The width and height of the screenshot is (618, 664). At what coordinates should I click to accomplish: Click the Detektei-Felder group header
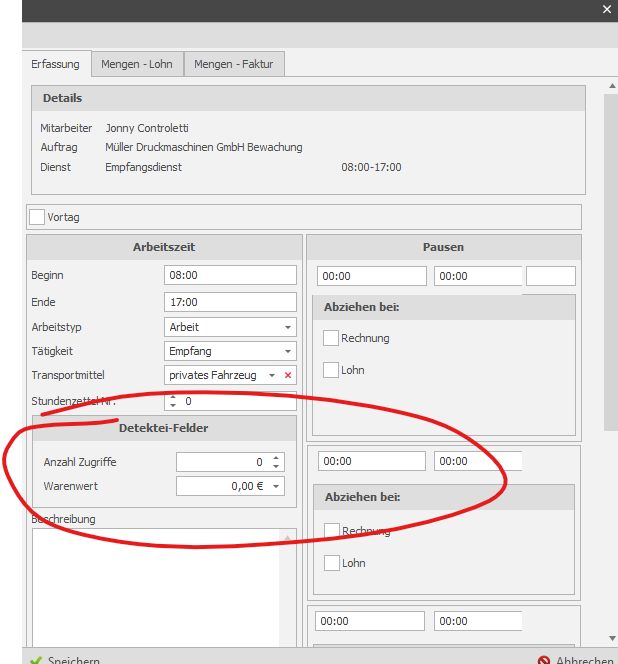pyautogui.click(x=164, y=428)
